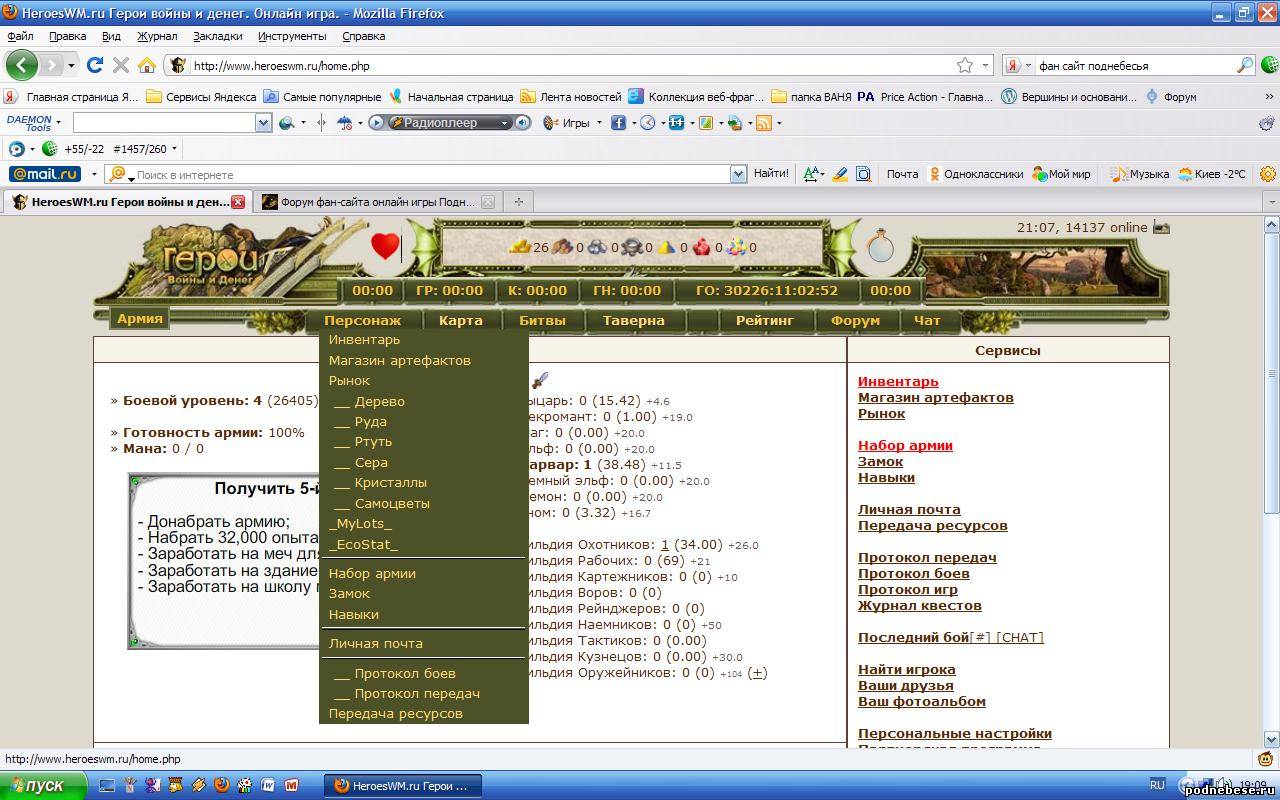Expand the address bar history dropdown
The image size is (1280, 800).
(985, 65)
